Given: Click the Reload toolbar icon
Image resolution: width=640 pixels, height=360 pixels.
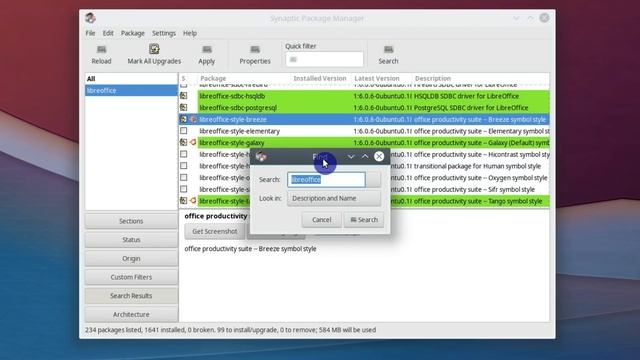Looking at the screenshot, I should coord(101,50).
